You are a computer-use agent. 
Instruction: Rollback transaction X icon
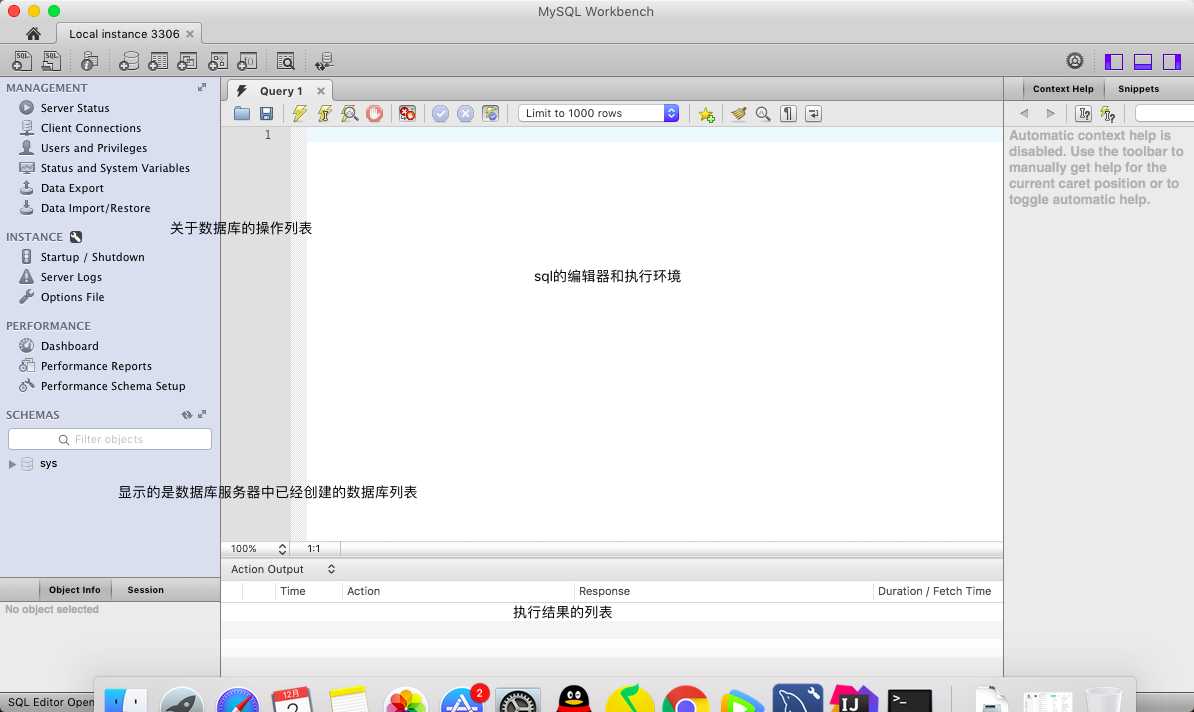465,113
